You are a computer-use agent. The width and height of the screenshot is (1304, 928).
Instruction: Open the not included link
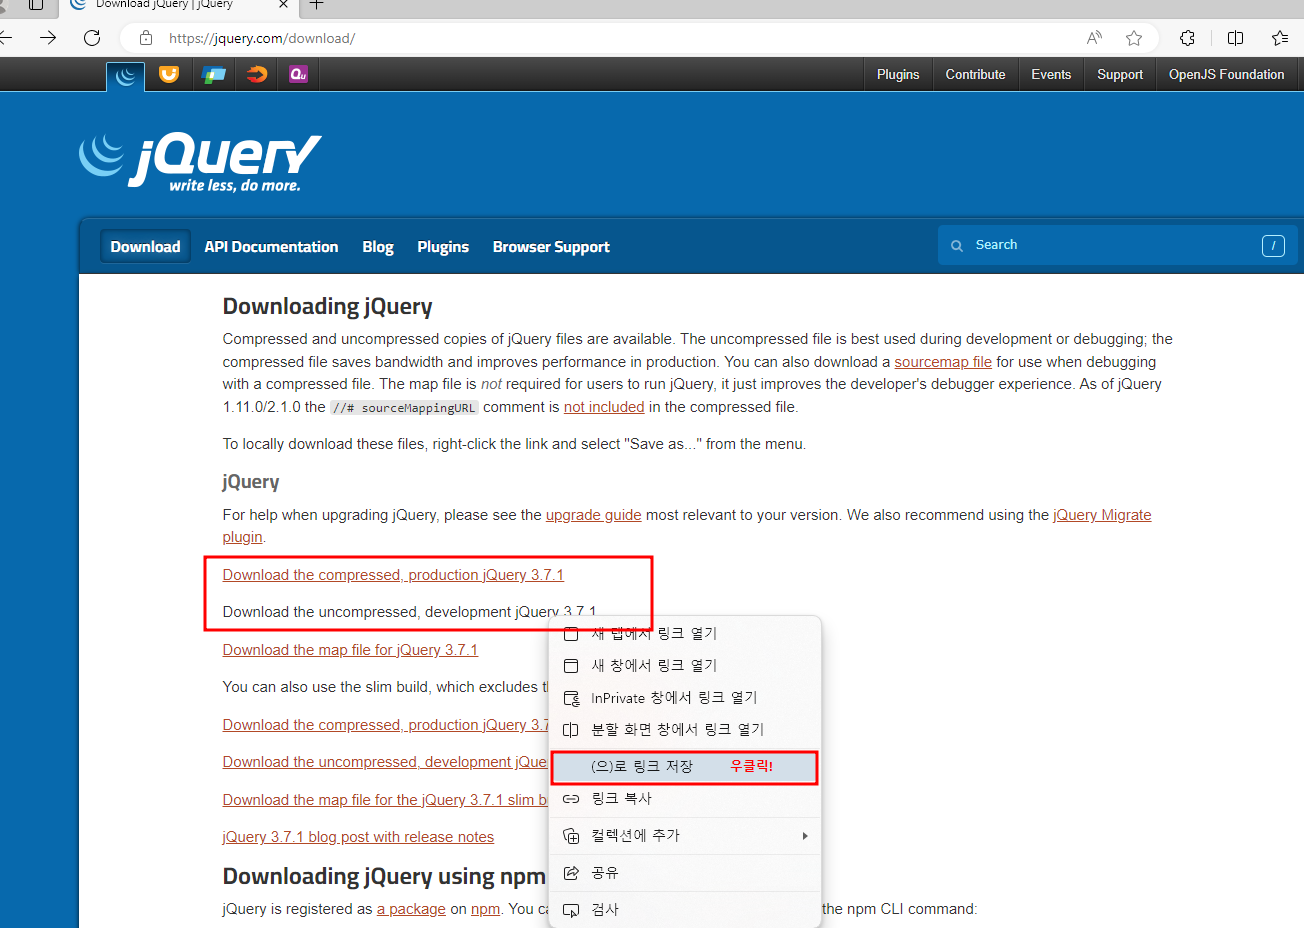click(x=604, y=407)
